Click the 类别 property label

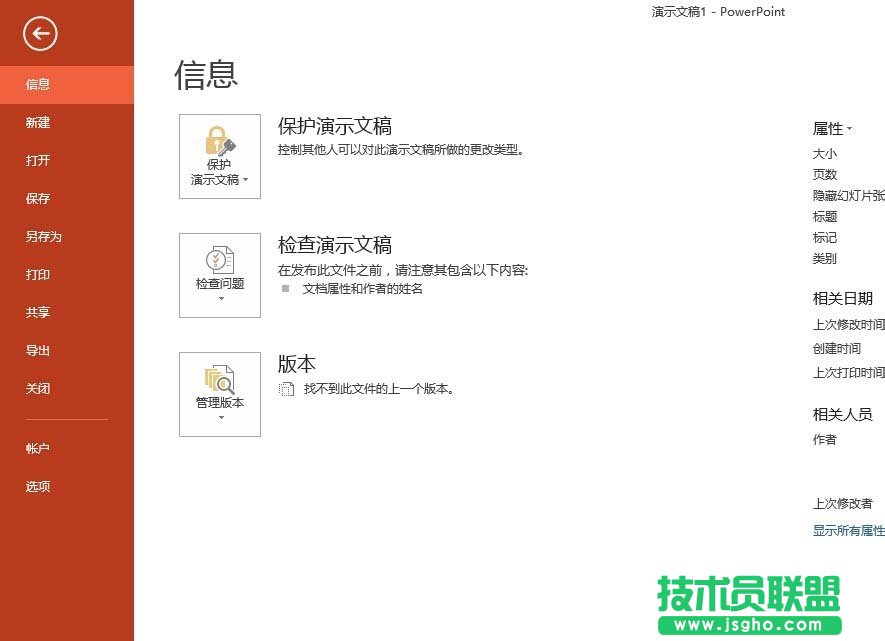(825, 258)
